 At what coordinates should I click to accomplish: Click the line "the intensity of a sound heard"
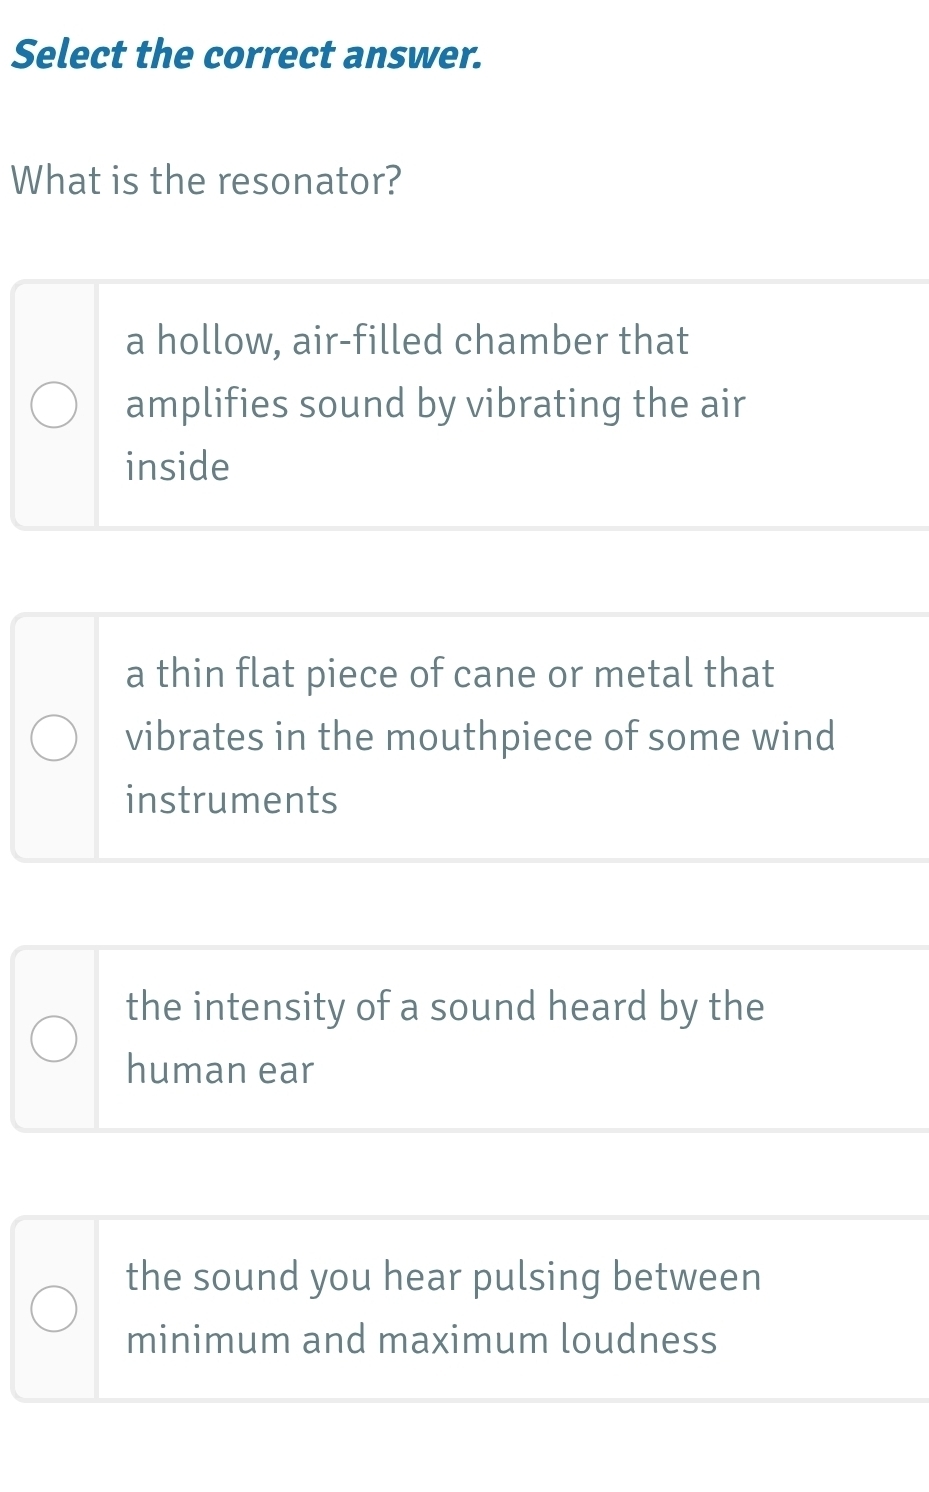pyautogui.click(x=445, y=1007)
